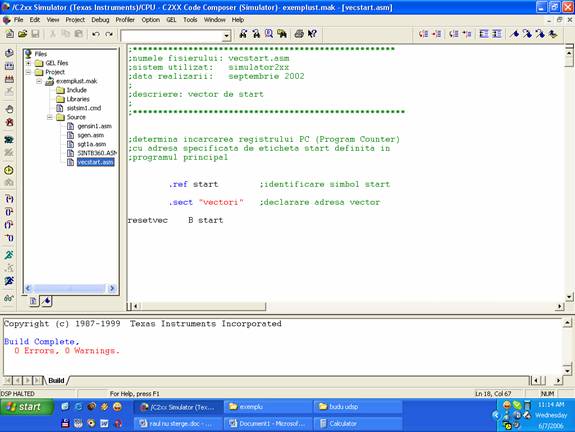The height and width of the screenshot is (432, 575).
Task: Select sistsim1.cmd in the project tree
Action: 84,108
